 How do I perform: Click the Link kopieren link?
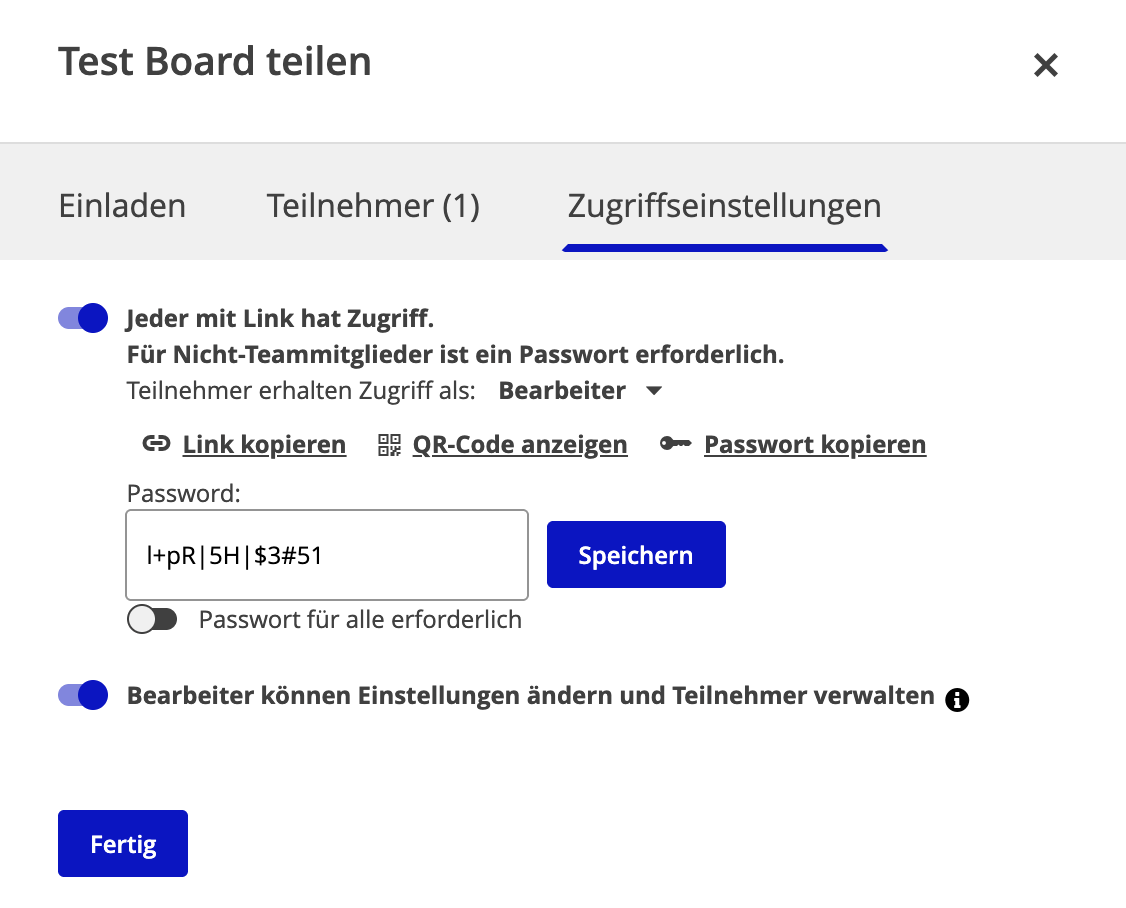[263, 444]
